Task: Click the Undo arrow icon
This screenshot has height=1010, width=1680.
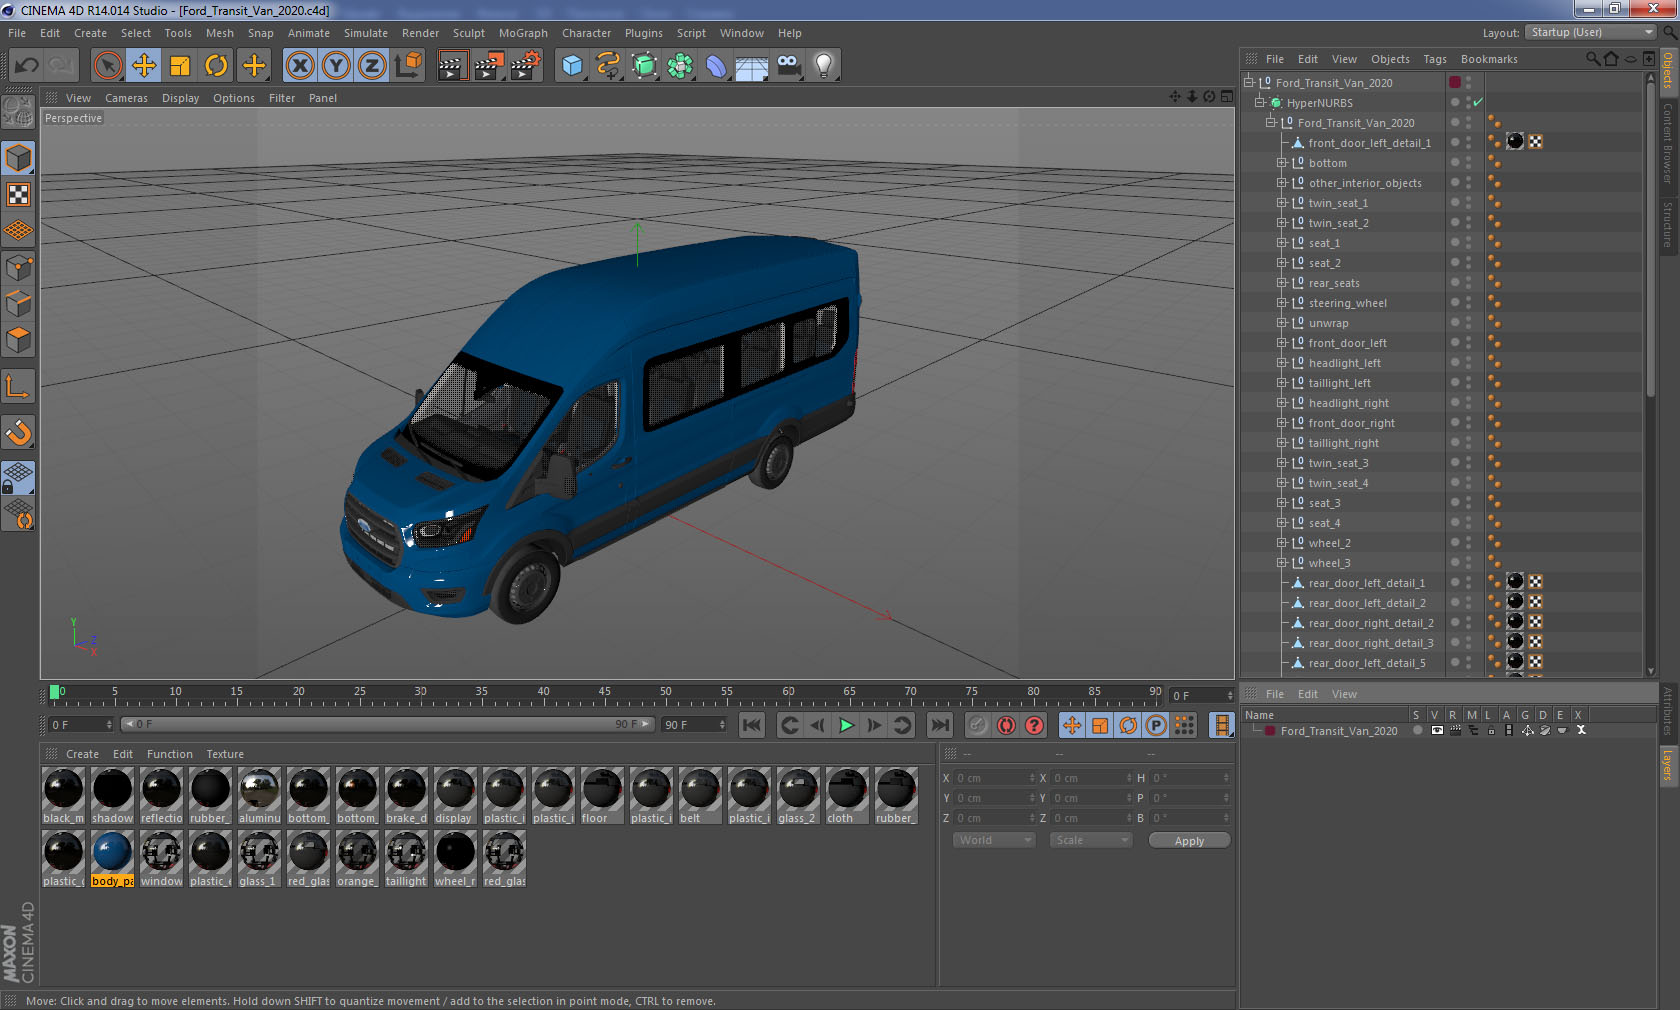Action: tap(26, 66)
